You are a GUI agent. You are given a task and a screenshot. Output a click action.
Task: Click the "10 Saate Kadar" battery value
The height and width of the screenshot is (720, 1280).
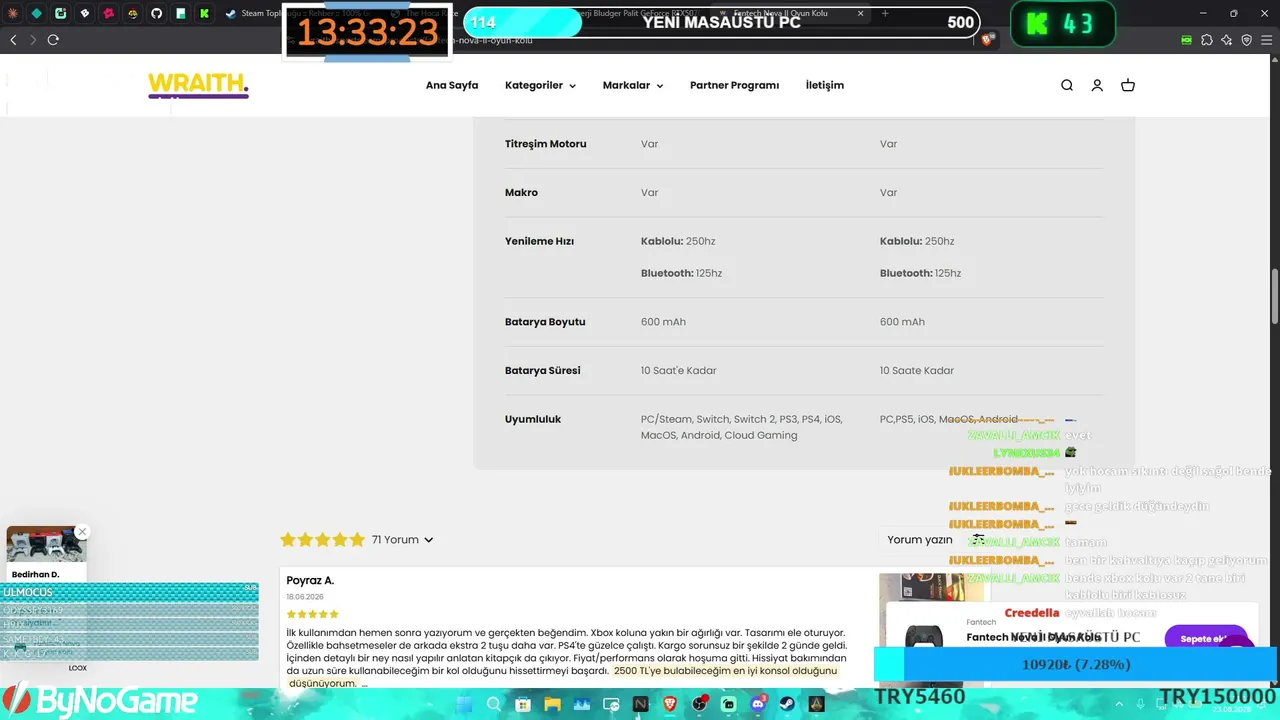pyautogui.click(x=917, y=371)
